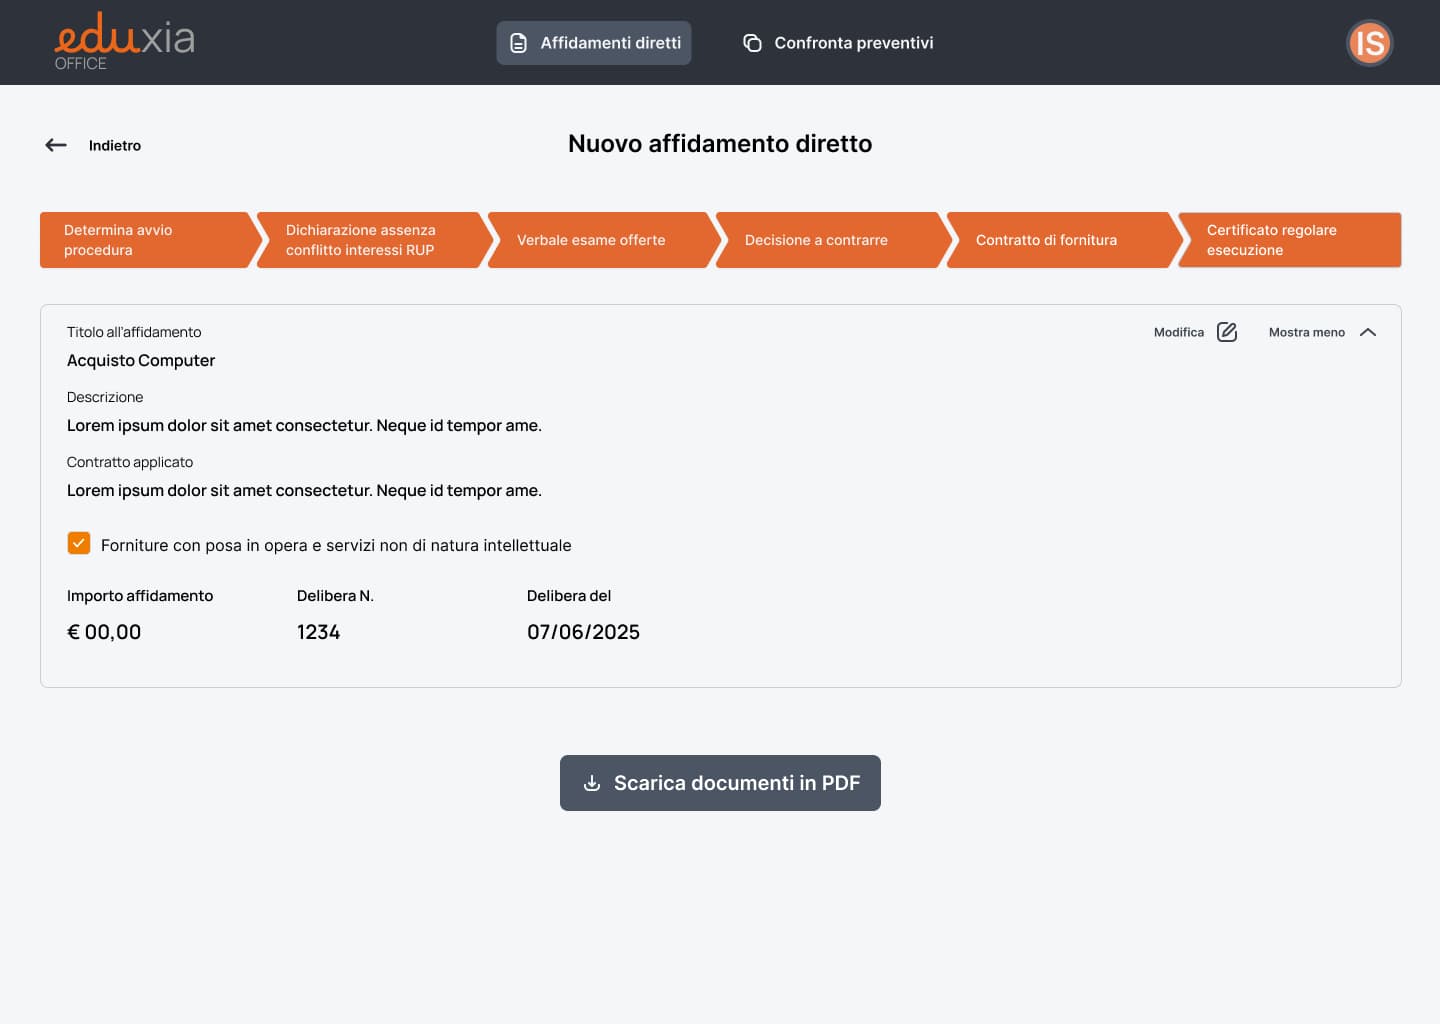Uncheck the Forniture con posa in opera checkbox
Image resolution: width=1440 pixels, height=1024 pixels.
tap(79, 543)
